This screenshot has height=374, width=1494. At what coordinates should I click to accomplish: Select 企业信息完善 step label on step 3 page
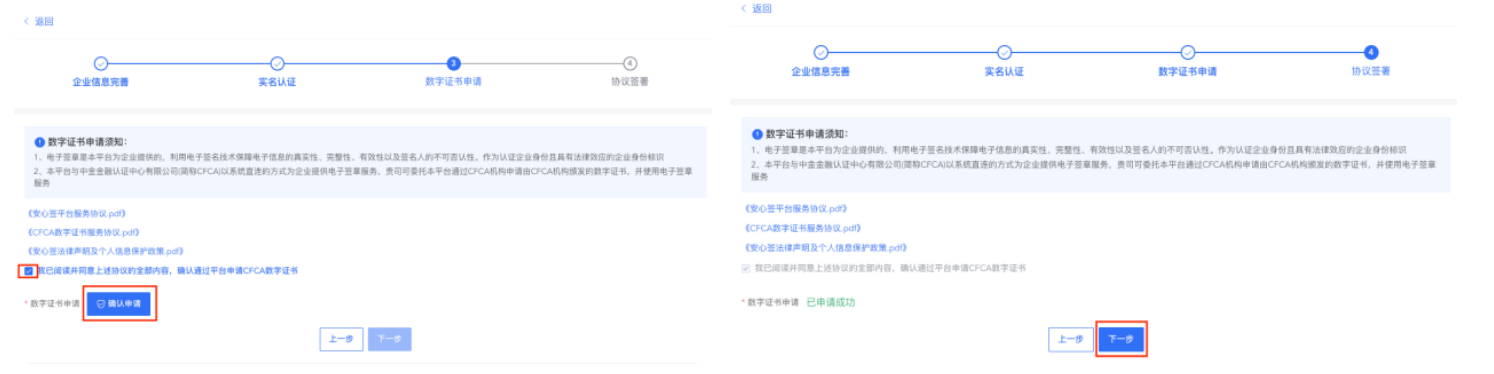click(101, 82)
